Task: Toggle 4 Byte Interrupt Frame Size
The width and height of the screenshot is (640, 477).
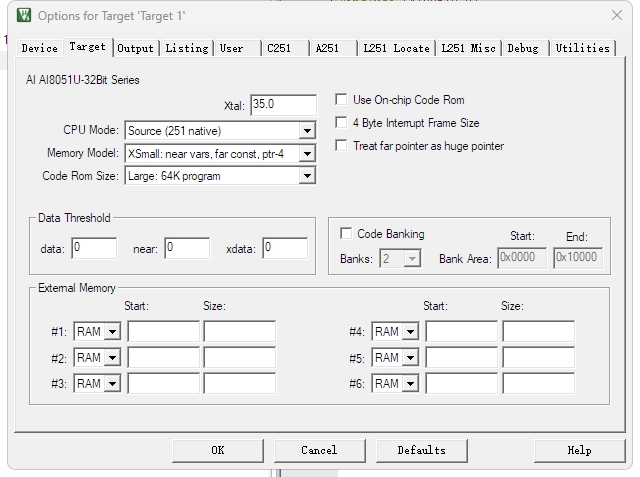Action: 341,122
